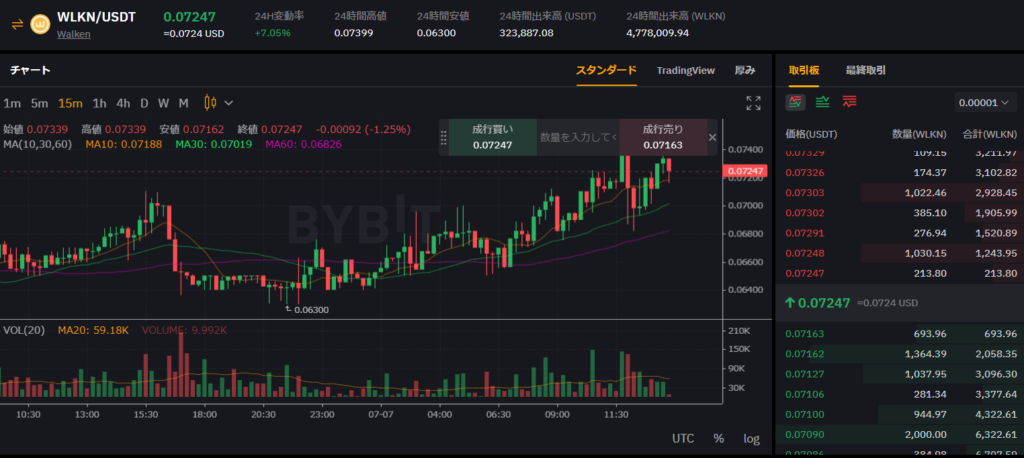Click the 成行買い market buy button

pos(492,137)
